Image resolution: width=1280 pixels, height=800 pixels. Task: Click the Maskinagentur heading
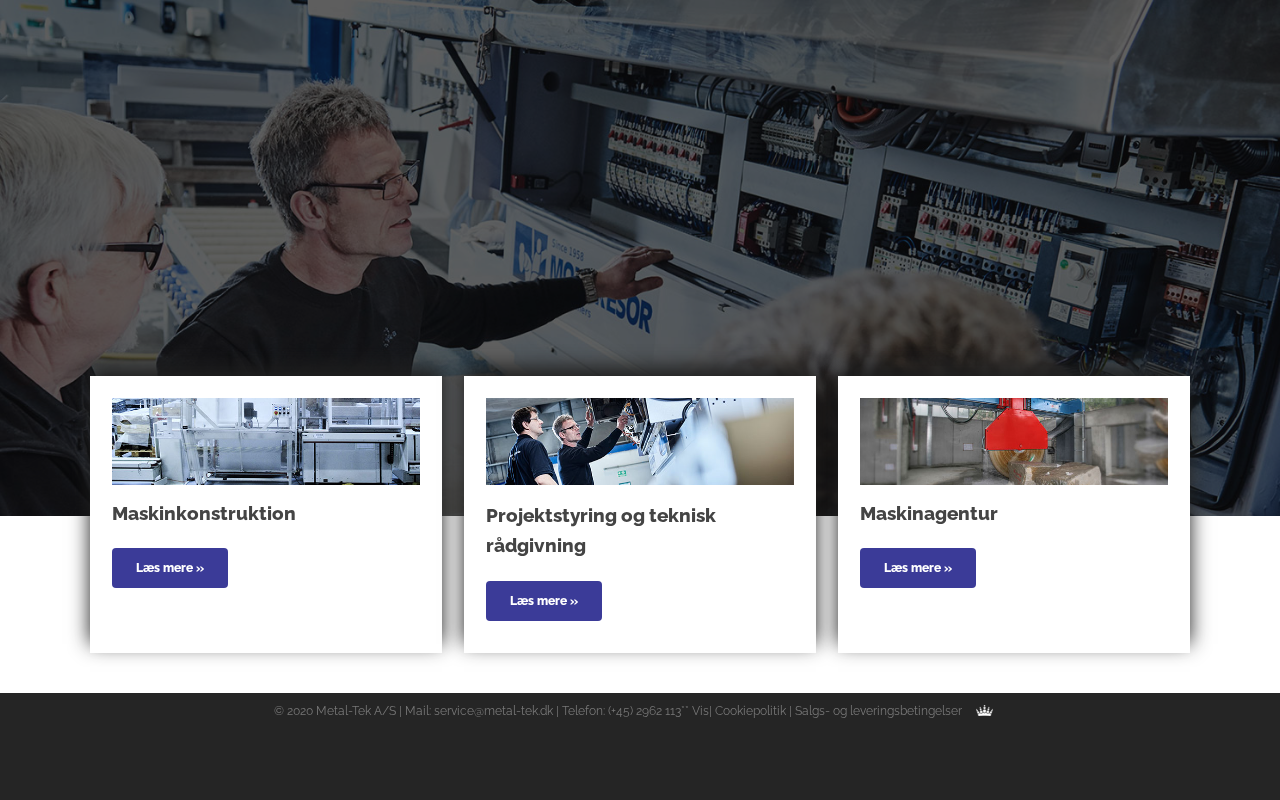929,514
